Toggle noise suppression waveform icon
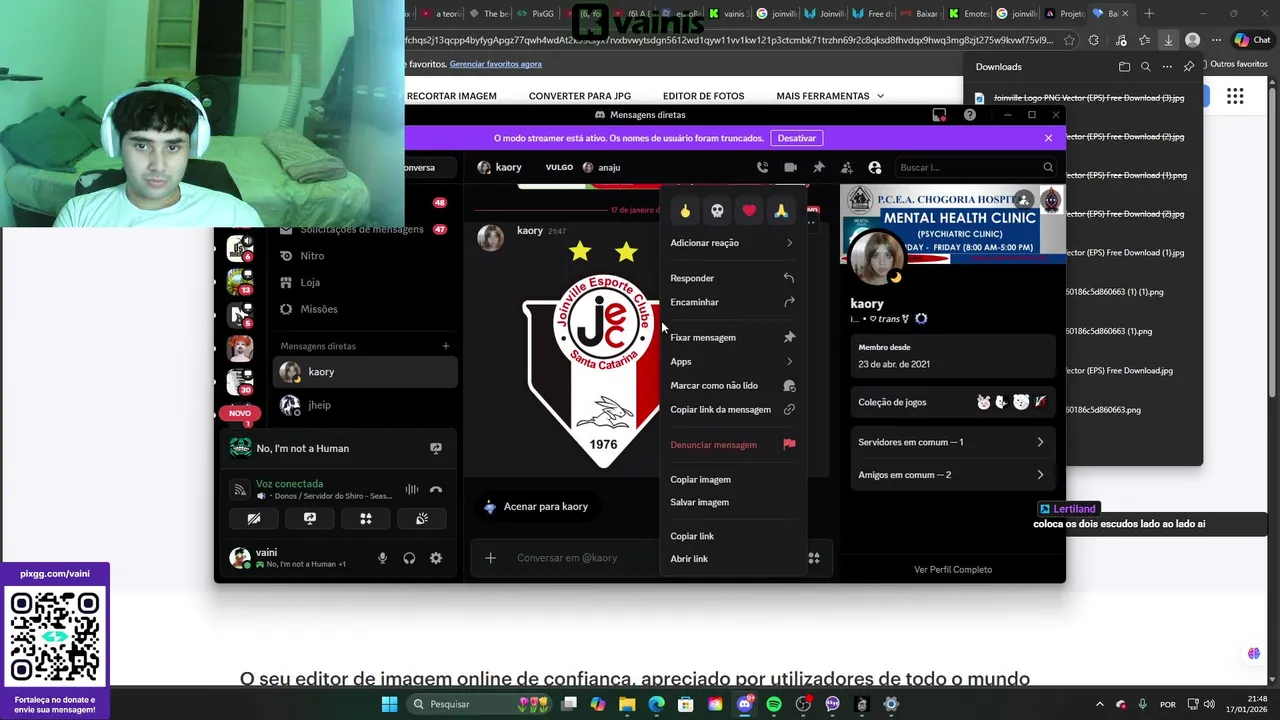The image size is (1280, 720). click(411, 490)
